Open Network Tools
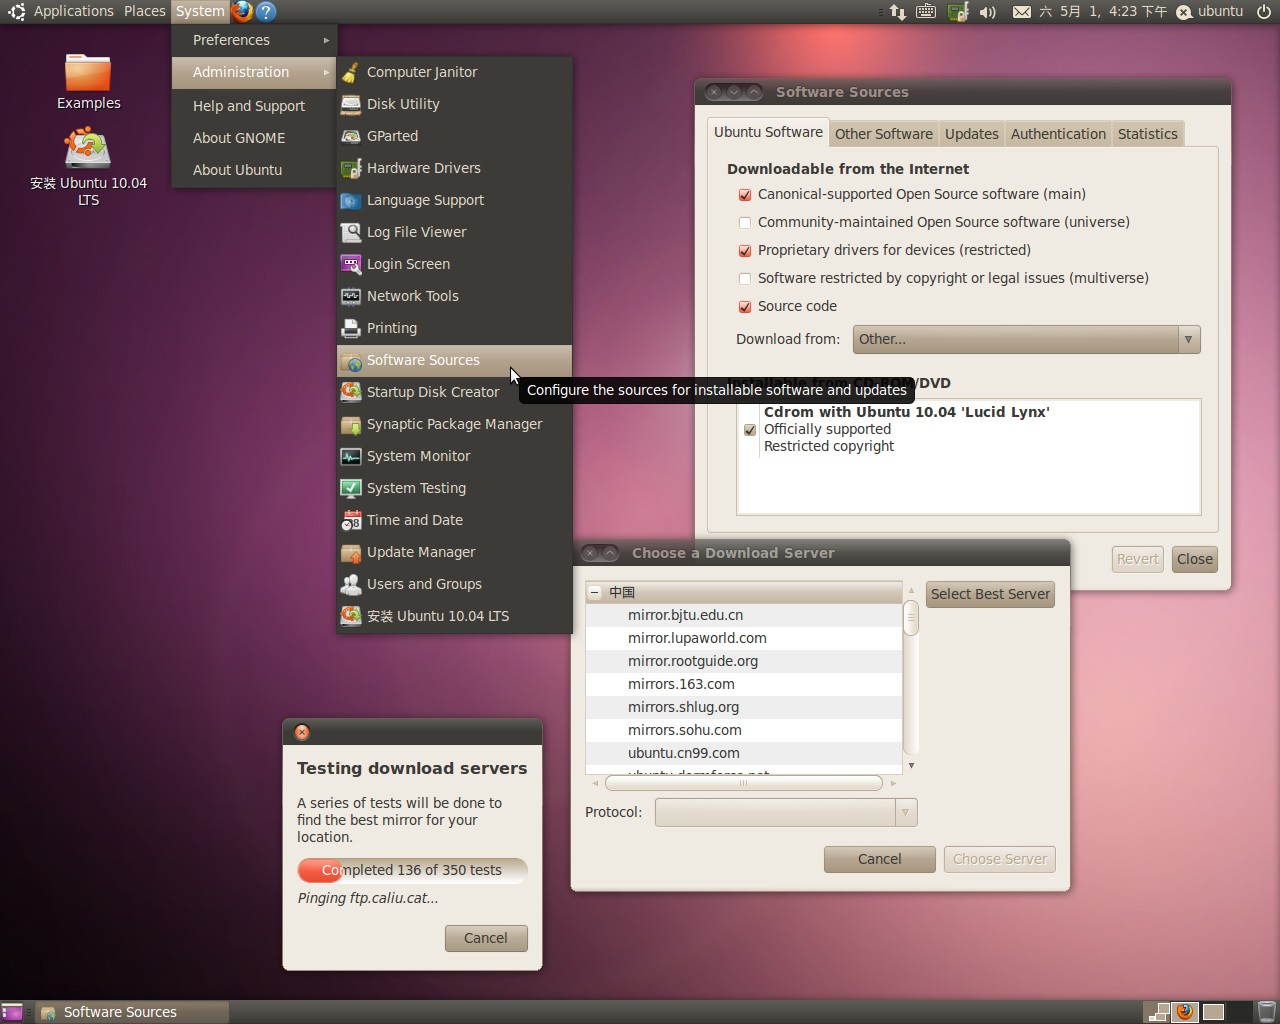Viewport: 1280px width, 1024px height. pos(454,296)
